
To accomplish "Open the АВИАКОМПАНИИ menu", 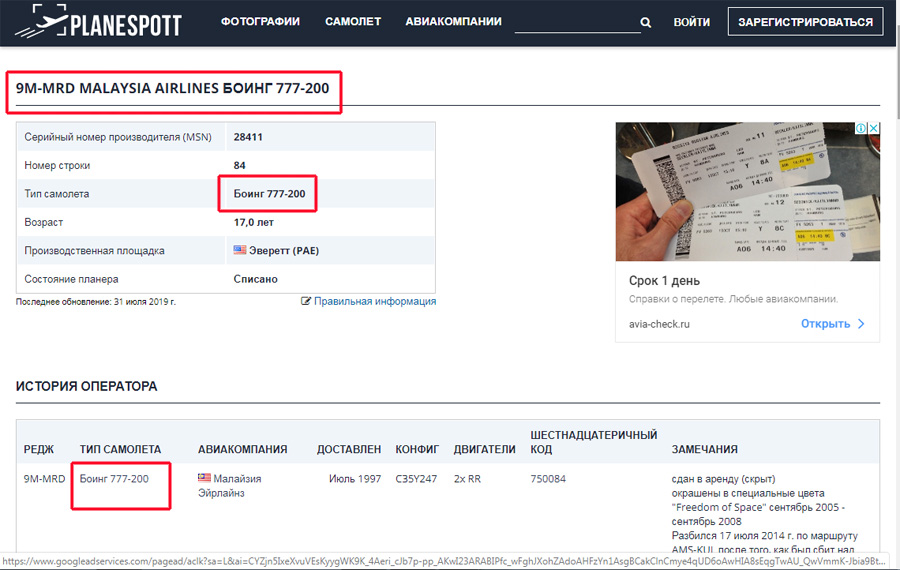I will click(453, 22).
